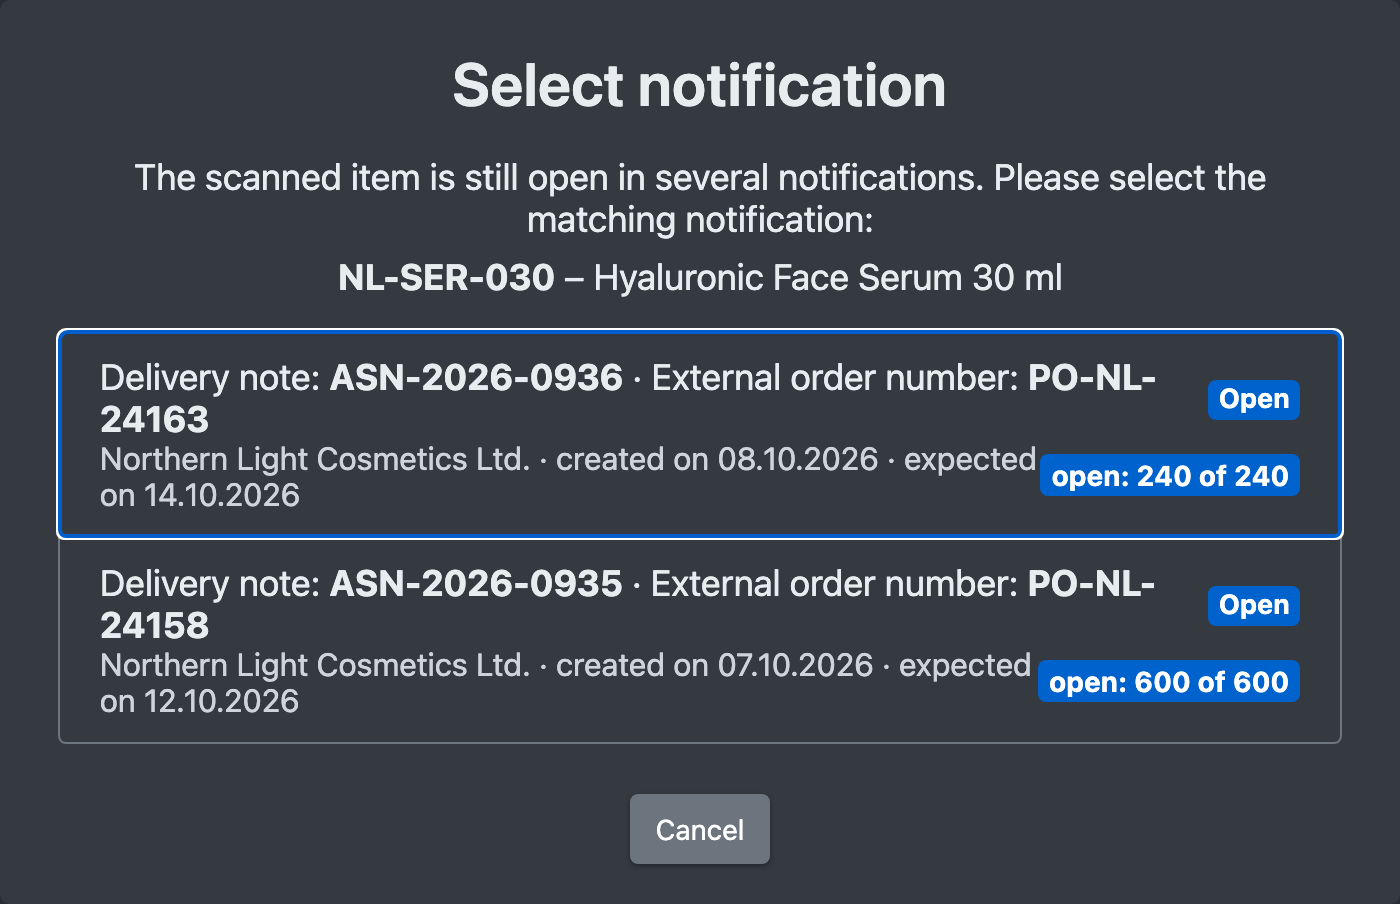Select the ASN-2026-0936 delivery note notification

click(700, 434)
